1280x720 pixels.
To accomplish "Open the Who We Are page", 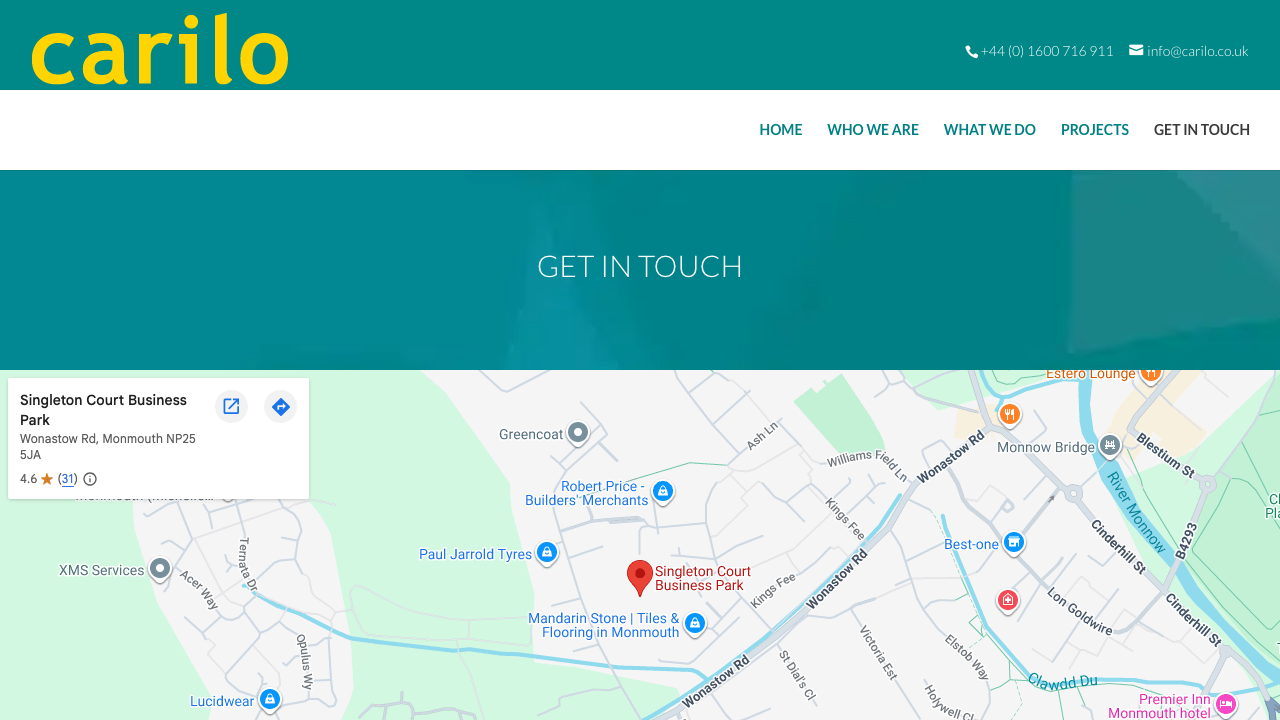I will (873, 130).
